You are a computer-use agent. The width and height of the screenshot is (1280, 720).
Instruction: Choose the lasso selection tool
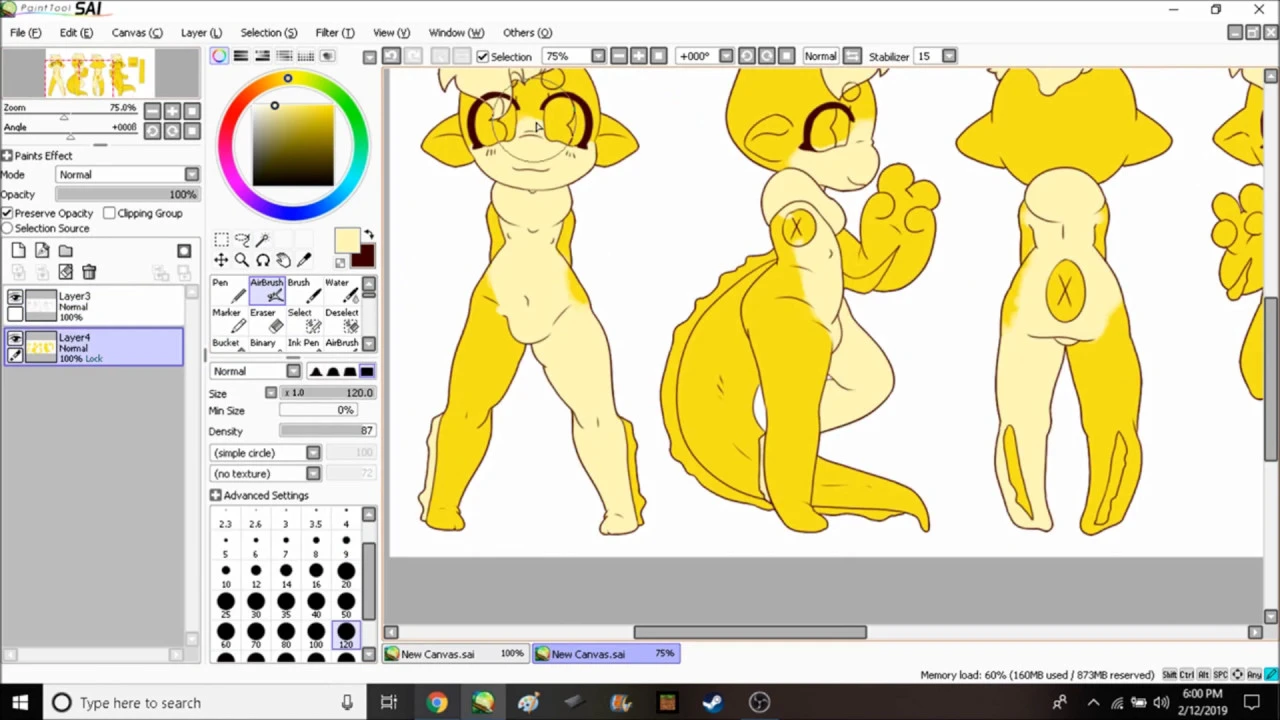pyautogui.click(x=242, y=239)
